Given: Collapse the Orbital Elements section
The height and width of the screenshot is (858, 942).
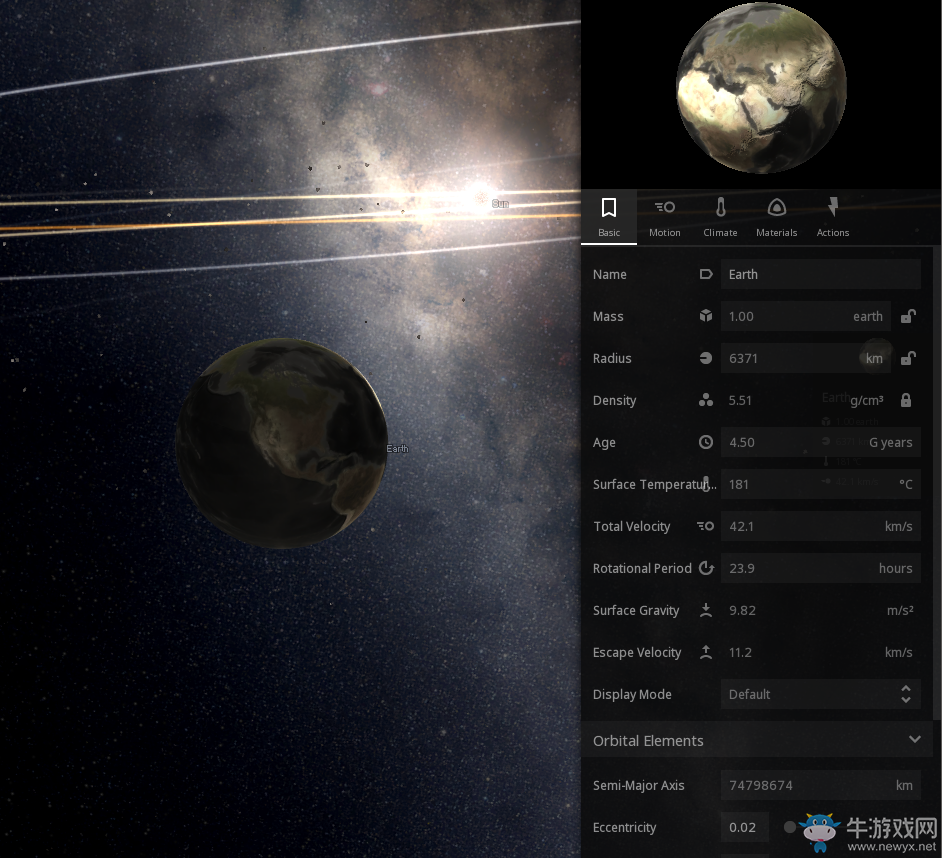Looking at the screenshot, I should tap(914, 740).
